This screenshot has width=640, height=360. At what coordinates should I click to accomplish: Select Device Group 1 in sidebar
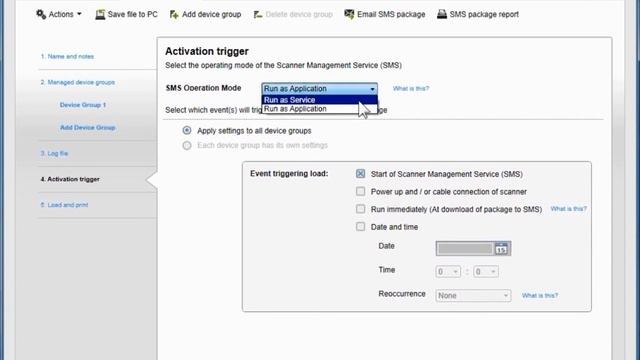(83, 105)
